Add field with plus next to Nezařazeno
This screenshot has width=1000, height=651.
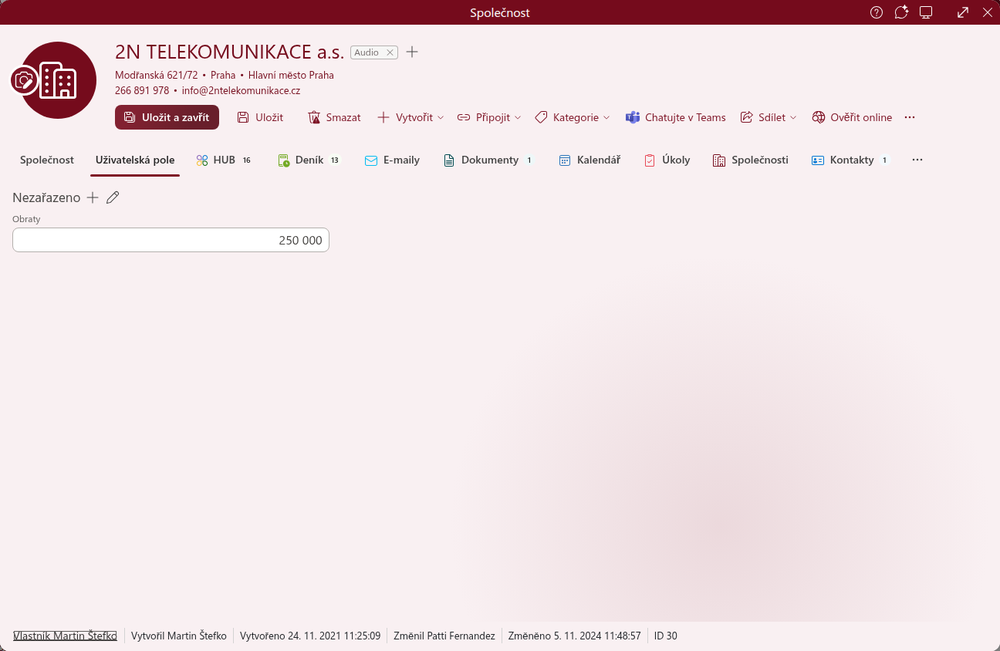92,198
